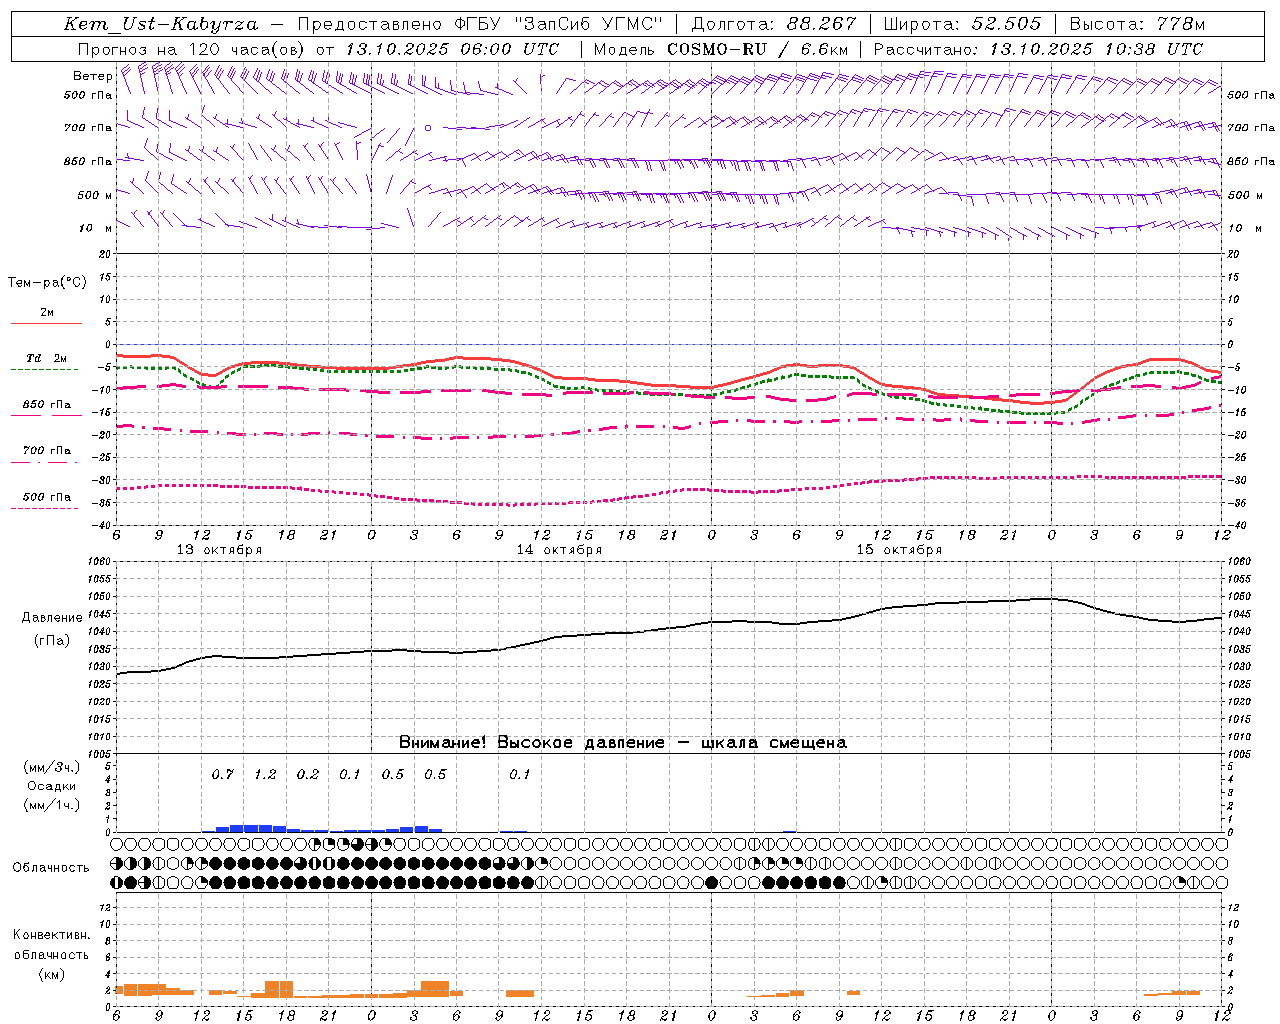The height and width of the screenshot is (1024, 1280).
Task: Click the date label '14 октября'
Action: 559,550
